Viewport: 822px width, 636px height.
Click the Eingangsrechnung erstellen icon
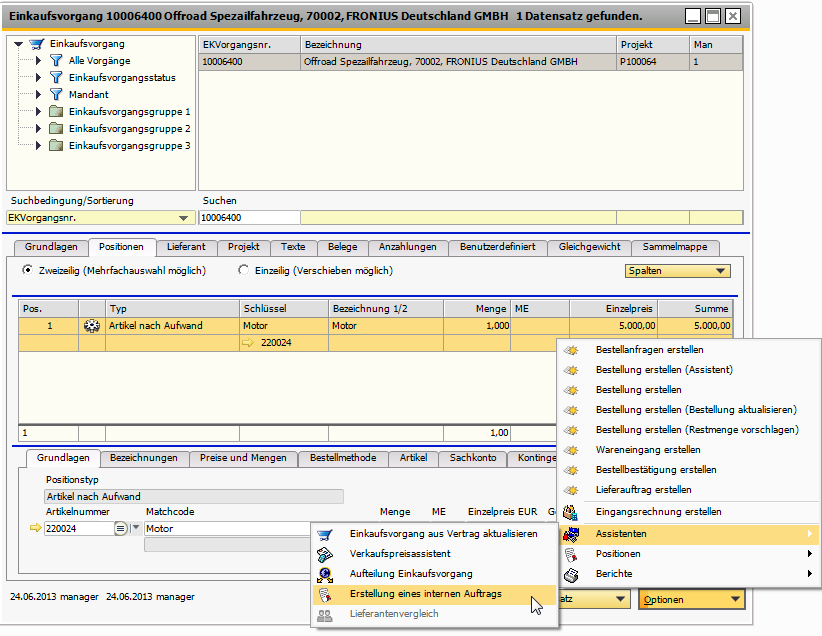pyautogui.click(x=571, y=512)
